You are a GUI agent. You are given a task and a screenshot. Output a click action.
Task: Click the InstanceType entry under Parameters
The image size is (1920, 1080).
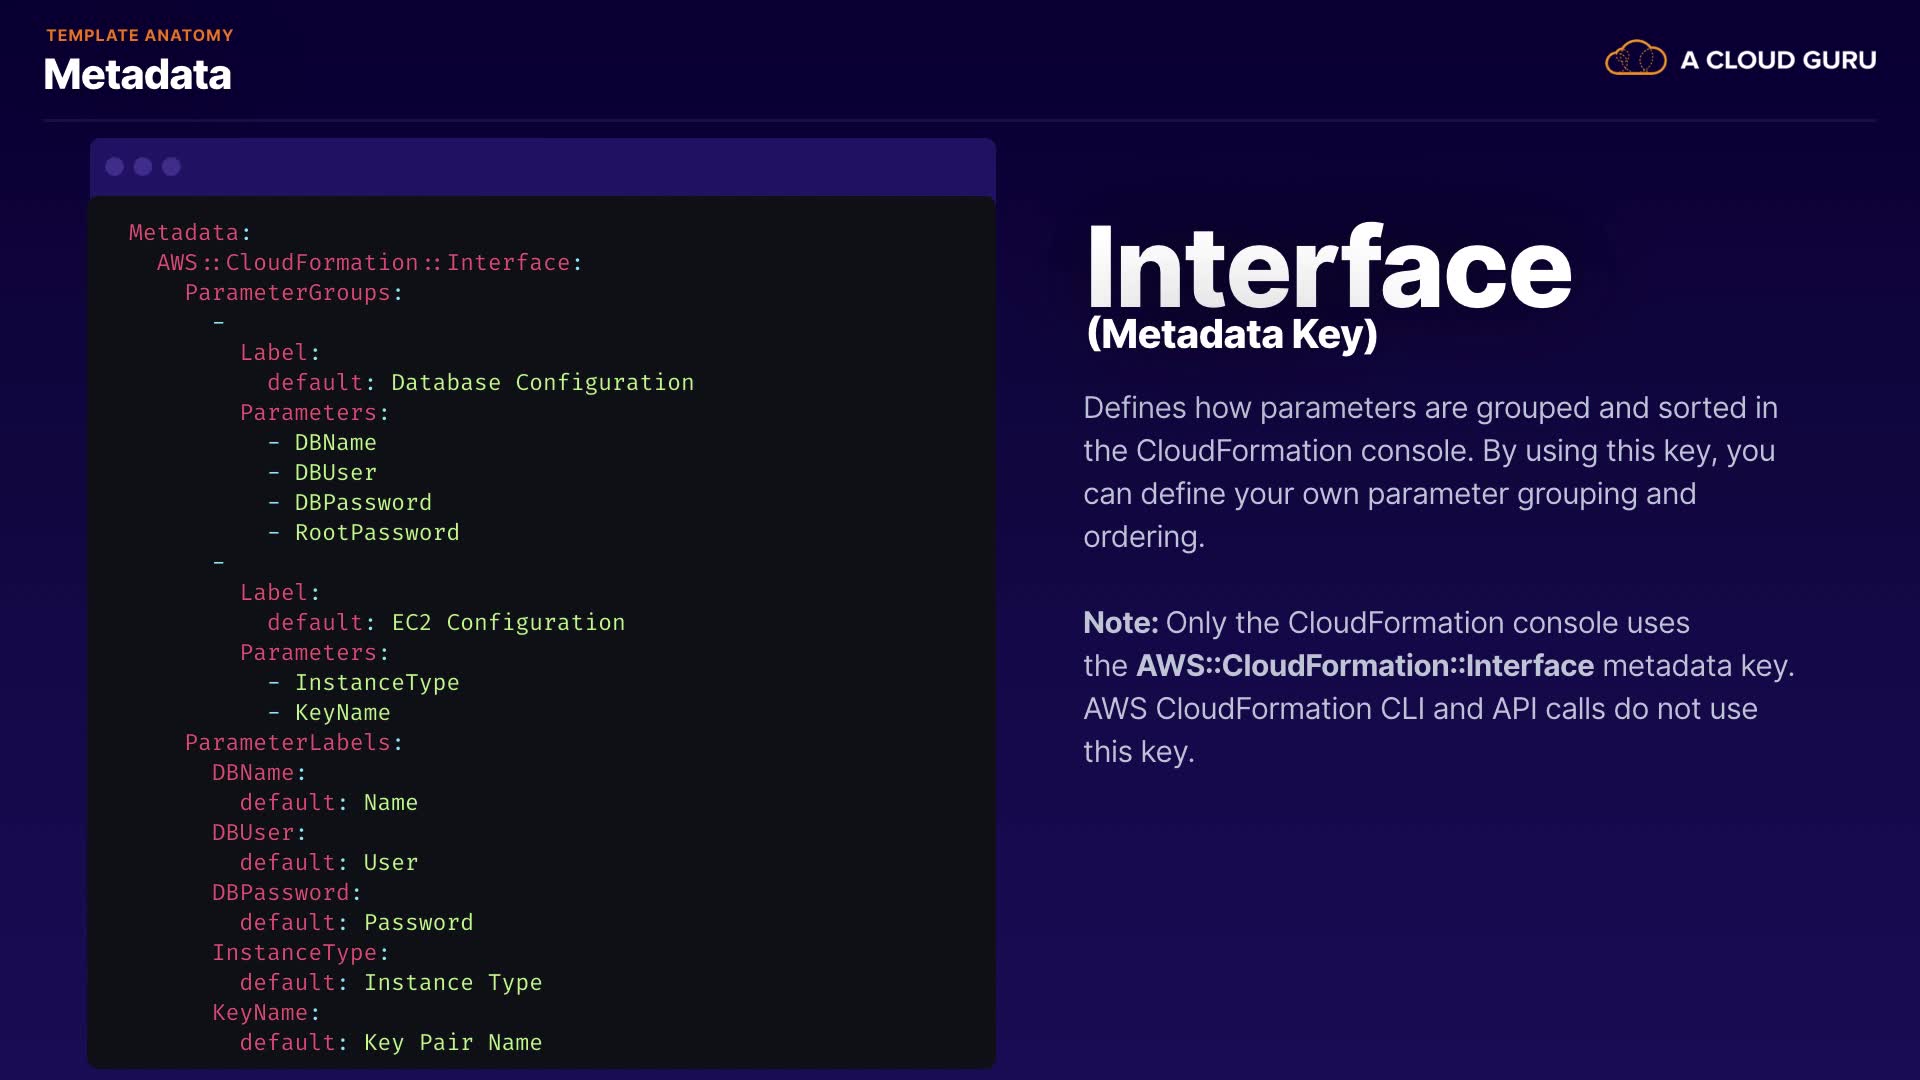[x=376, y=683]
